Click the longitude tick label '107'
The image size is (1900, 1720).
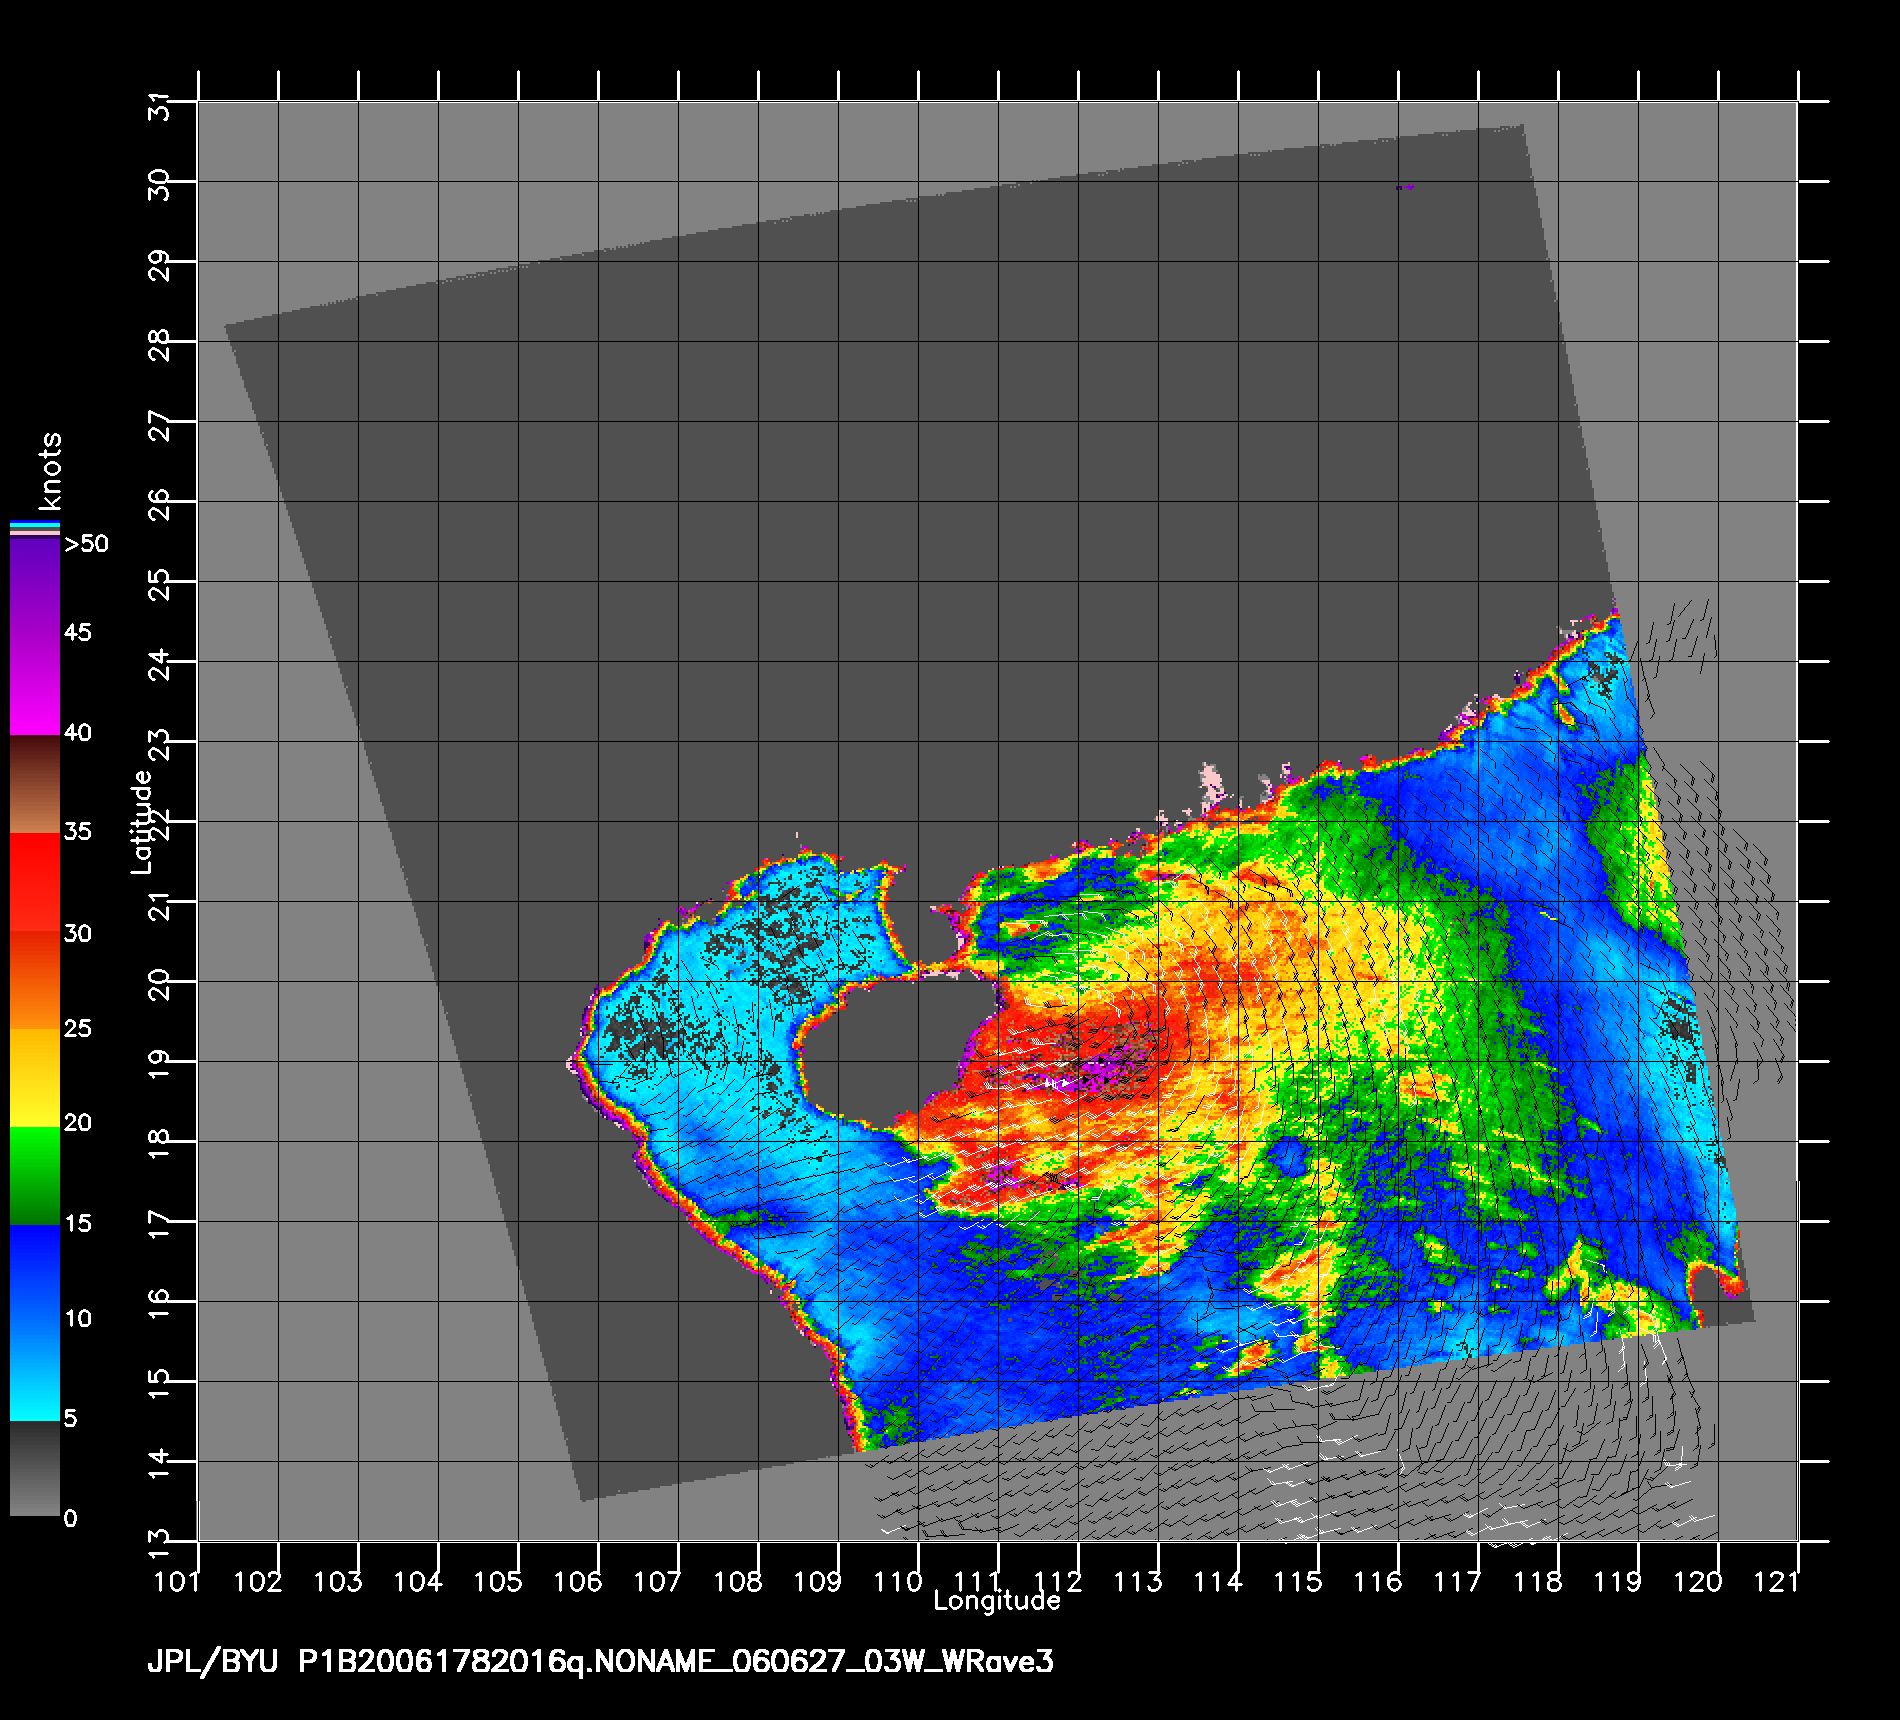657,1581
